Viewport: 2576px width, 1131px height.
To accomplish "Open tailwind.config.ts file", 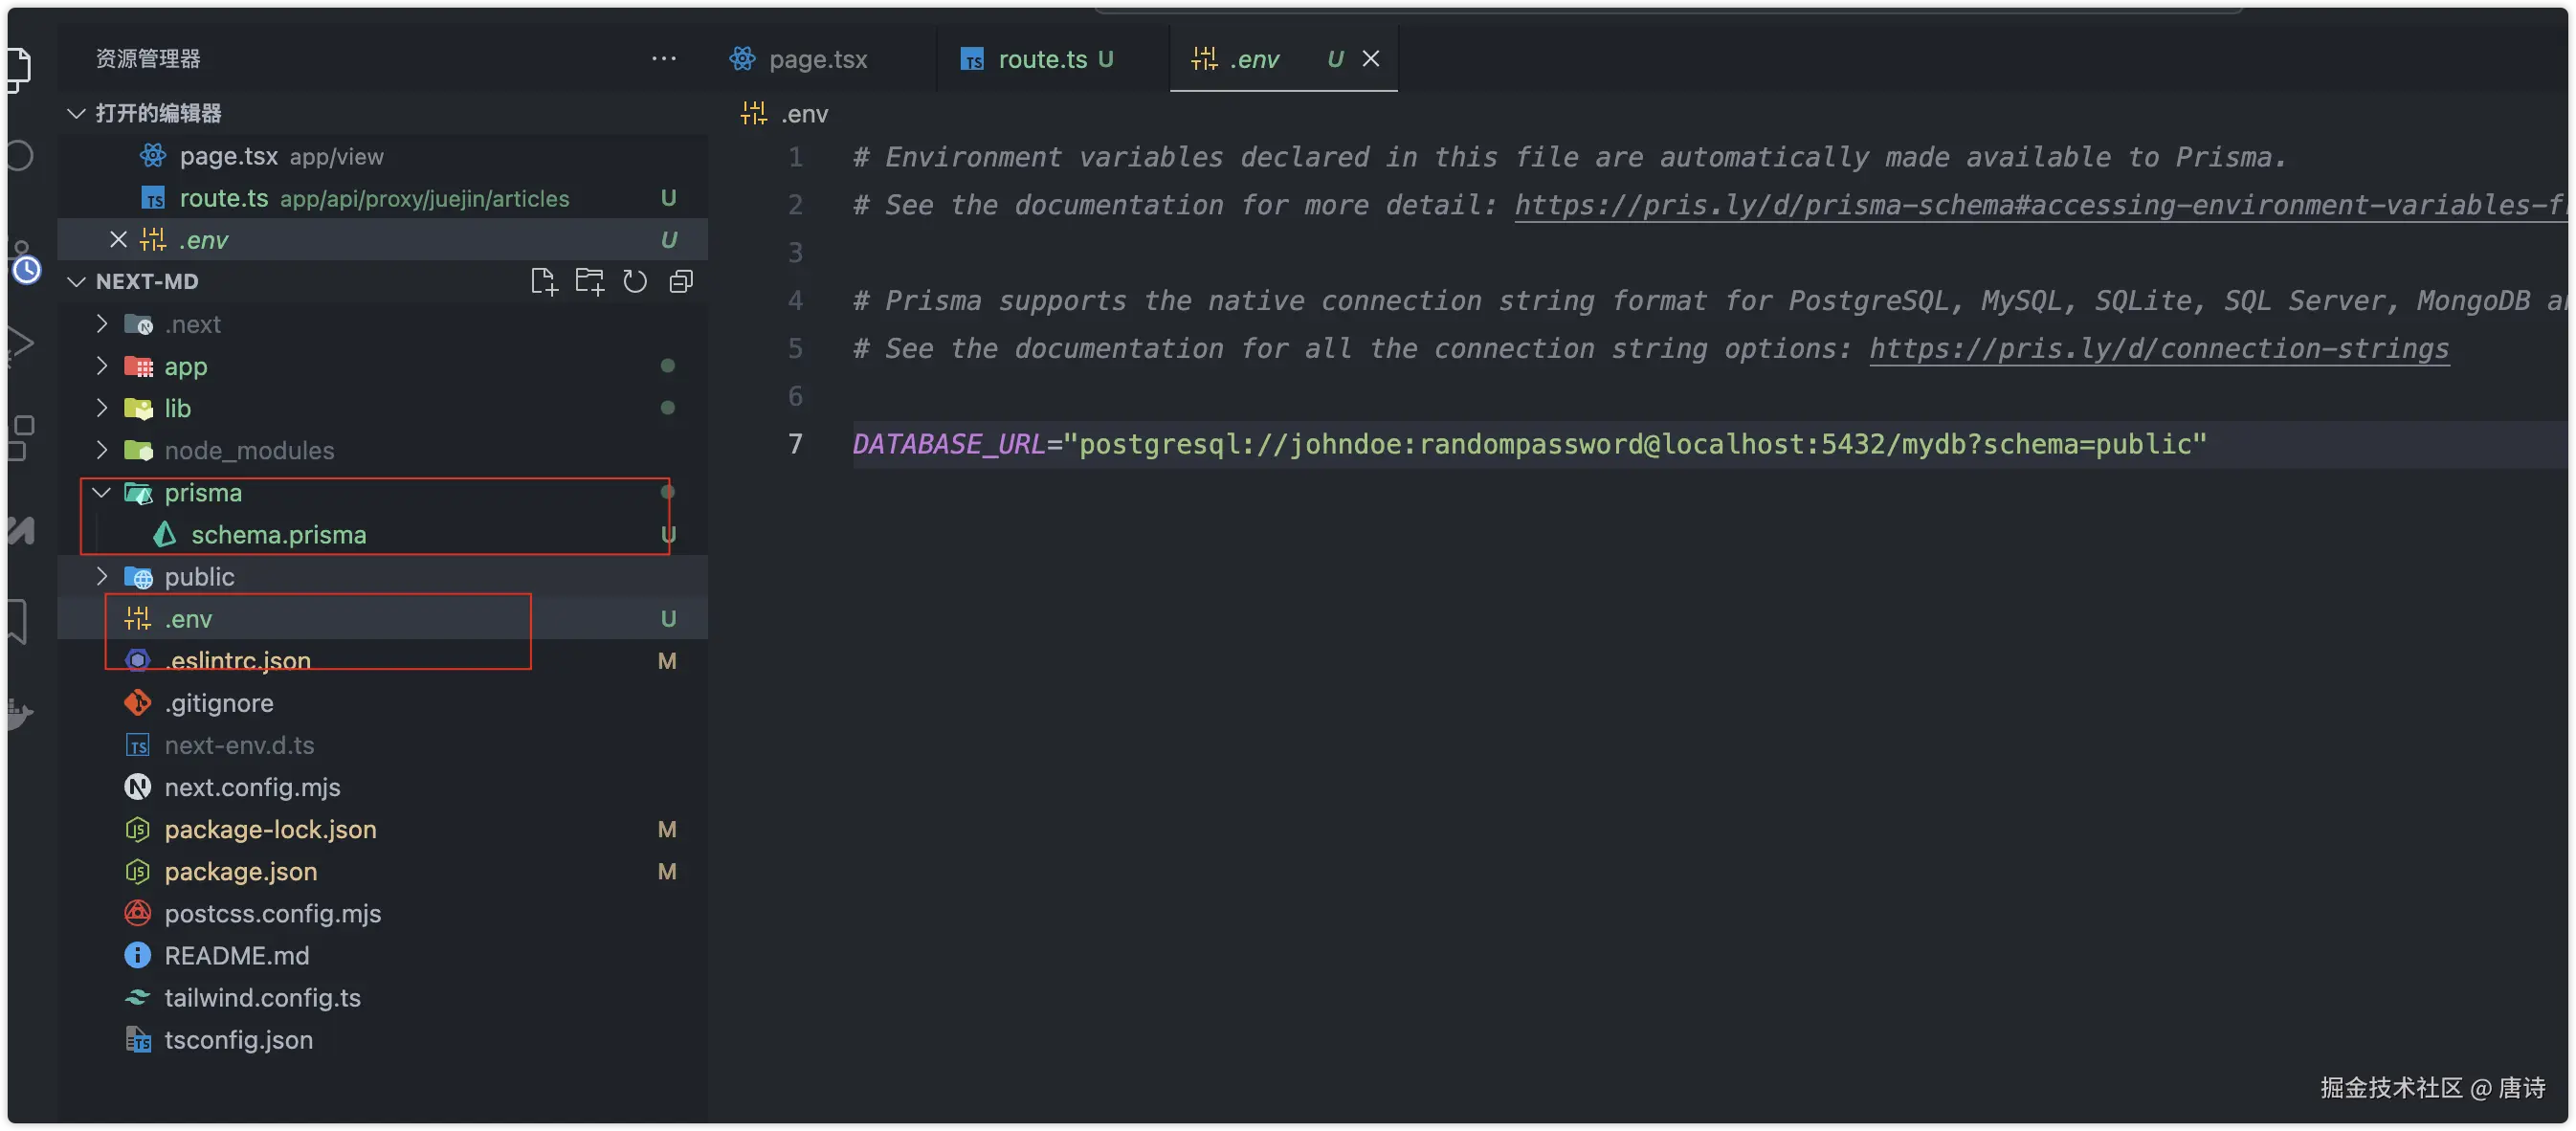I will point(383,997).
